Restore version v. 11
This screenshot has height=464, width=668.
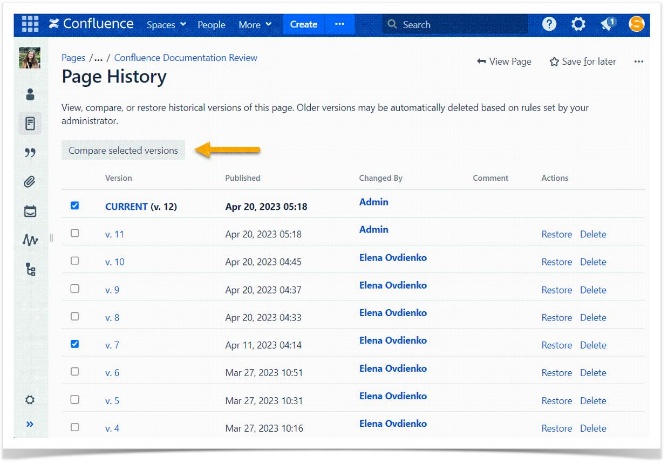pos(556,234)
